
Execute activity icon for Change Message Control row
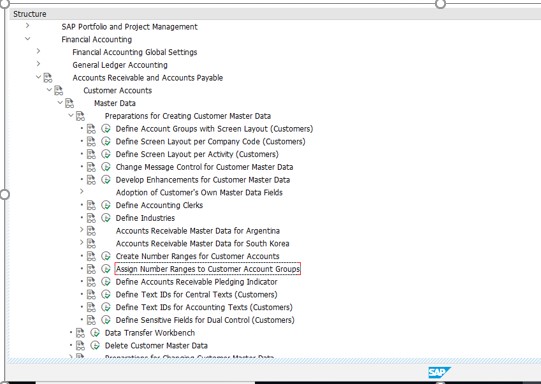coord(106,167)
